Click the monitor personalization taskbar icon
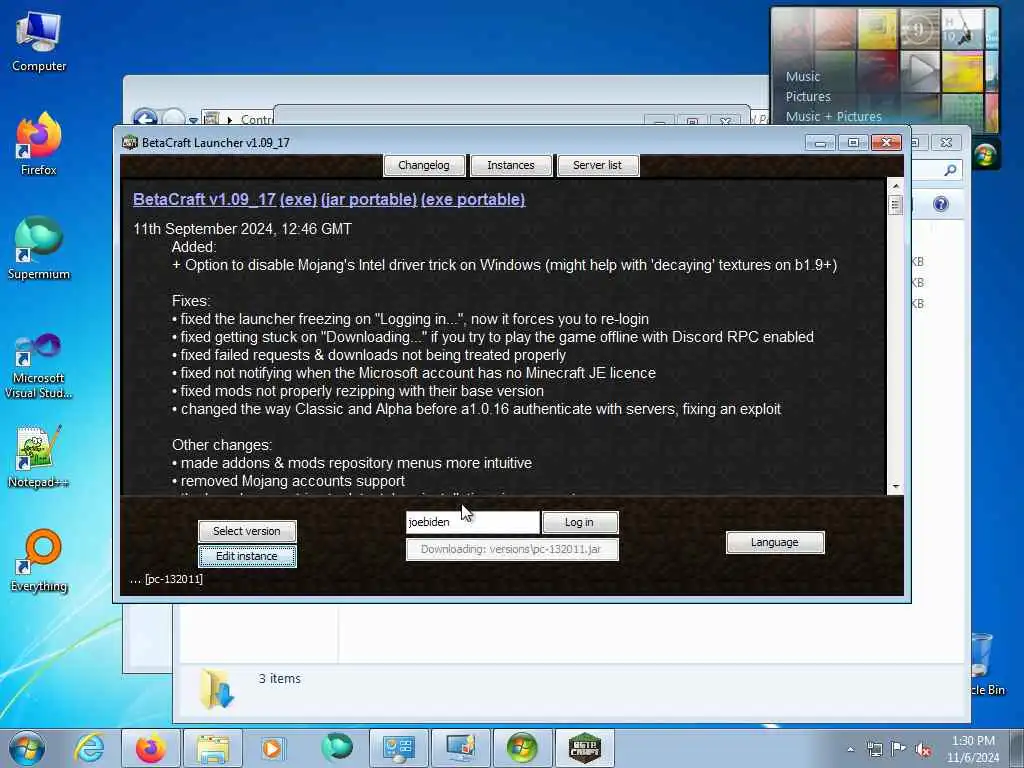The image size is (1024, 768). click(x=460, y=748)
